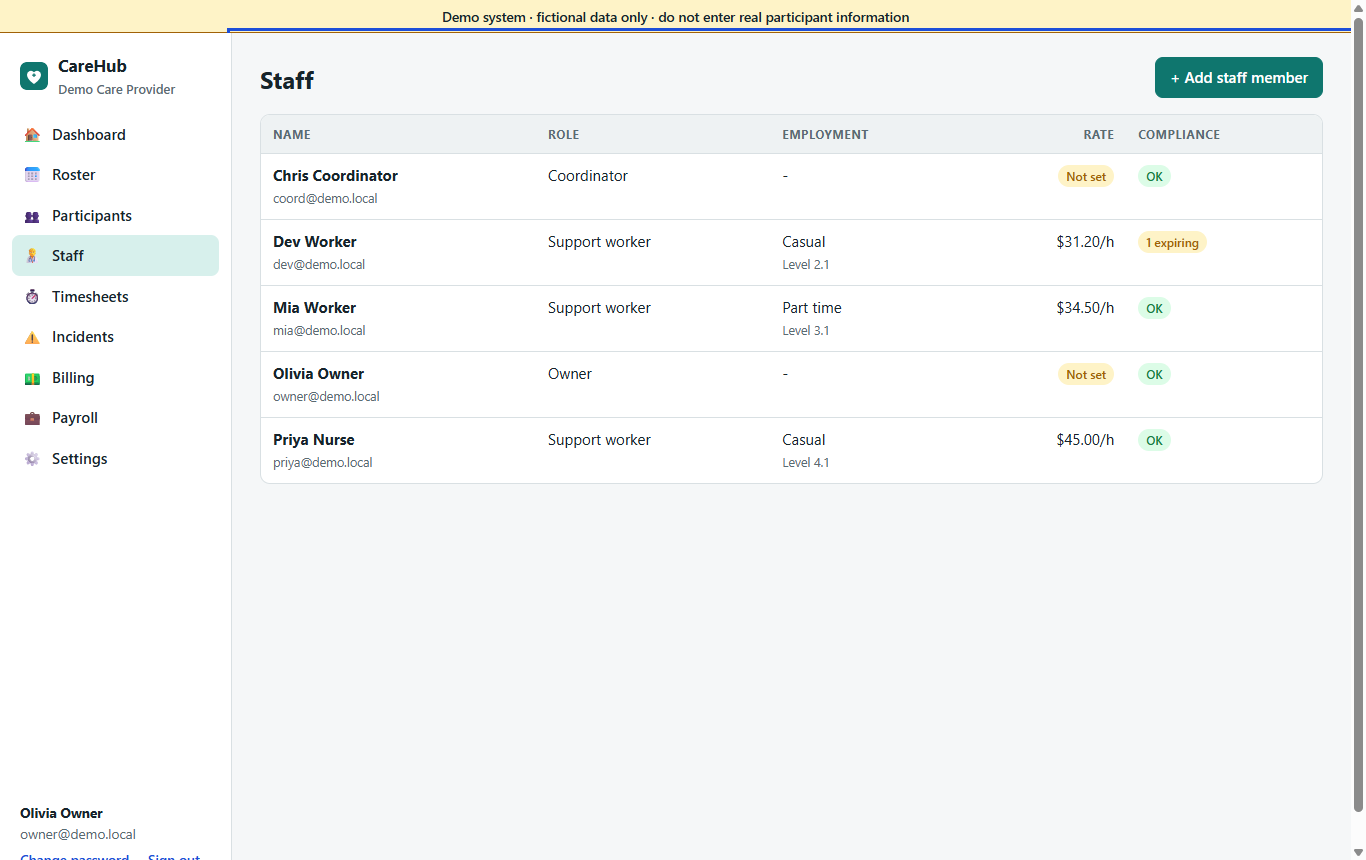Click the COMPLIANCE column header
Viewport: 1366px width, 860px height.
click(1179, 135)
